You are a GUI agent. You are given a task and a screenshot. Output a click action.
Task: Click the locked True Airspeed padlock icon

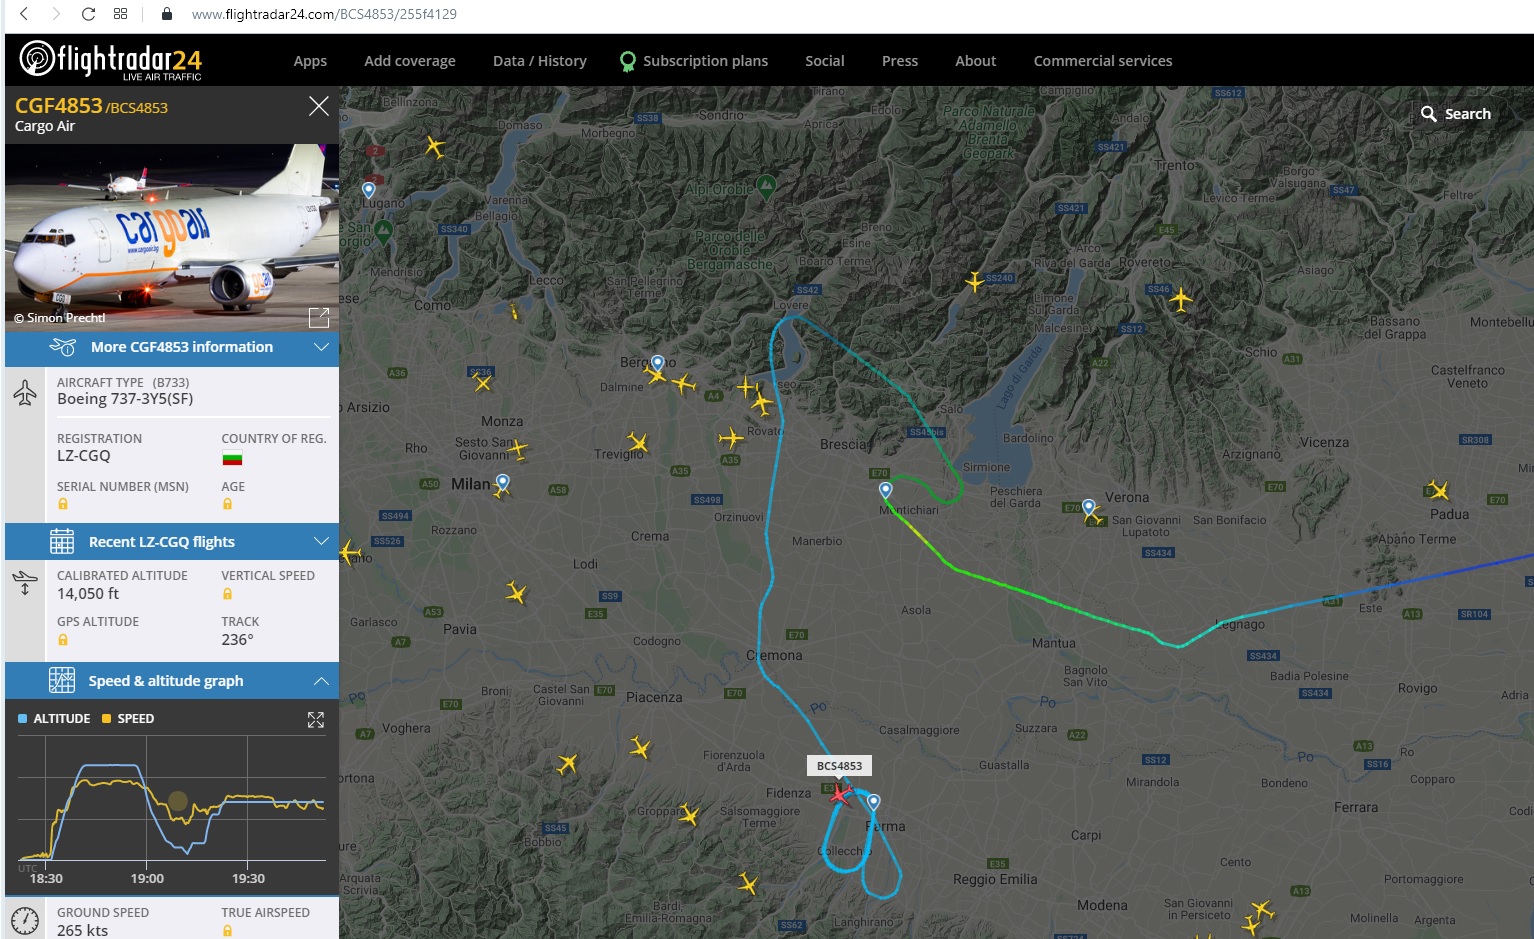[x=227, y=931]
